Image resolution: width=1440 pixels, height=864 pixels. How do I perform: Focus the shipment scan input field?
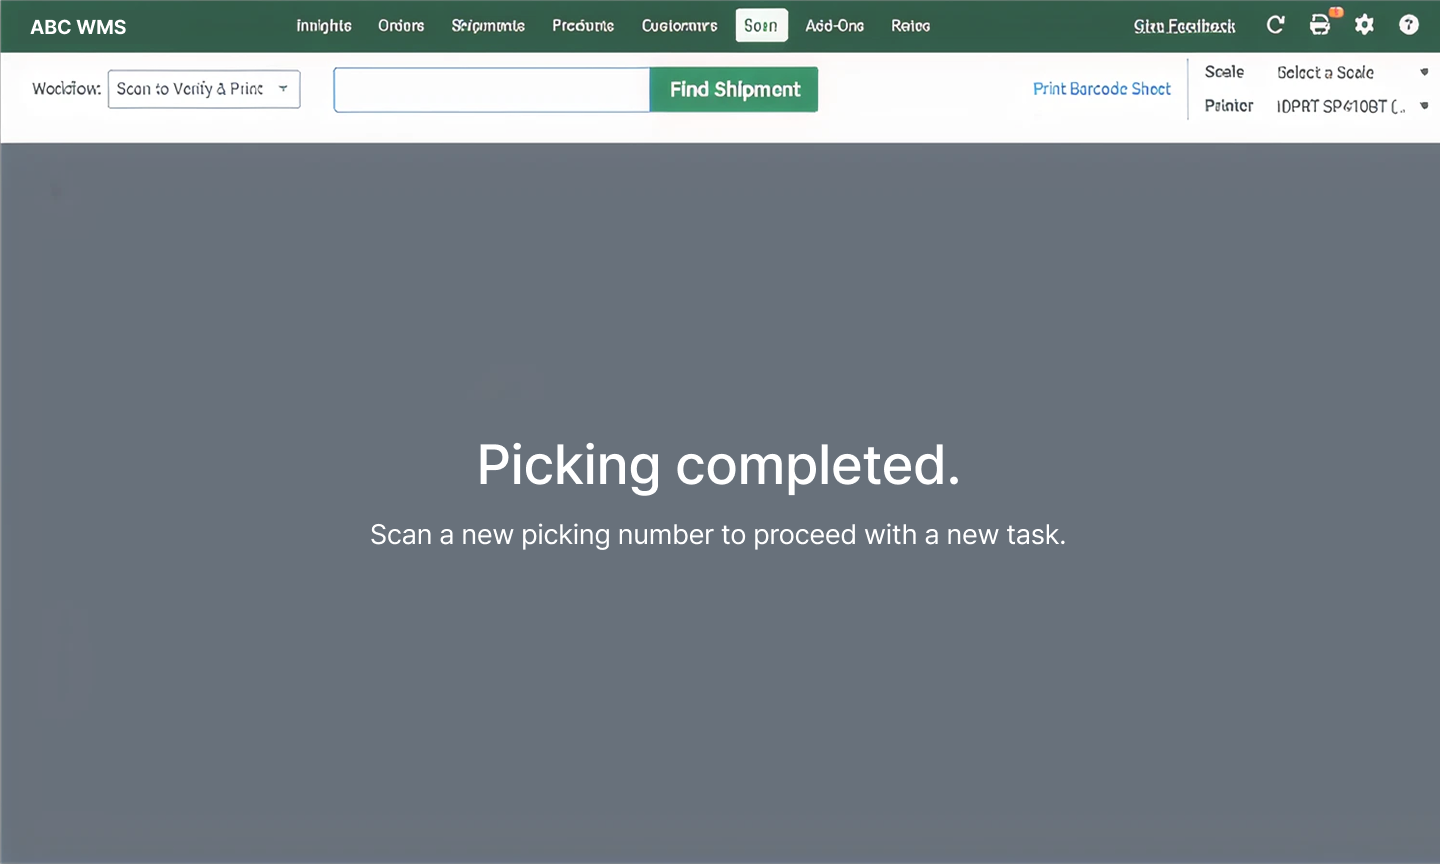click(x=492, y=90)
